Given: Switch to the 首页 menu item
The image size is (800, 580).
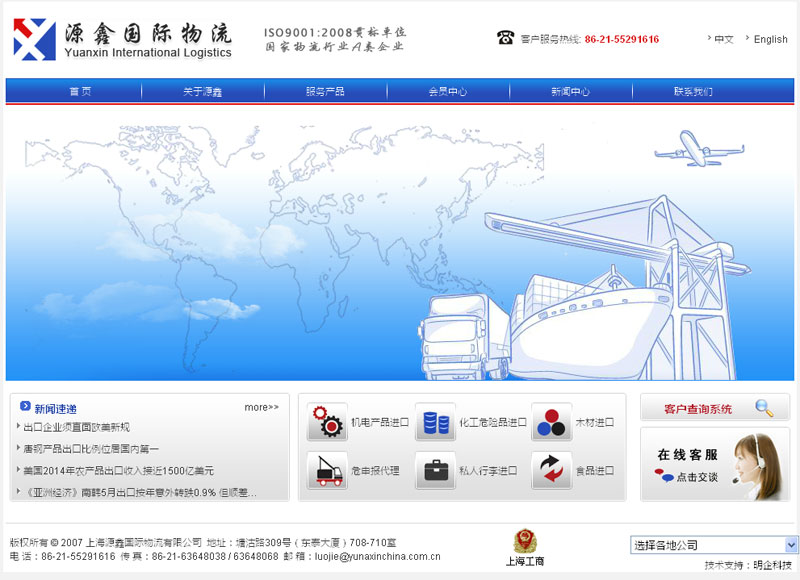Looking at the screenshot, I should [x=80, y=89].
